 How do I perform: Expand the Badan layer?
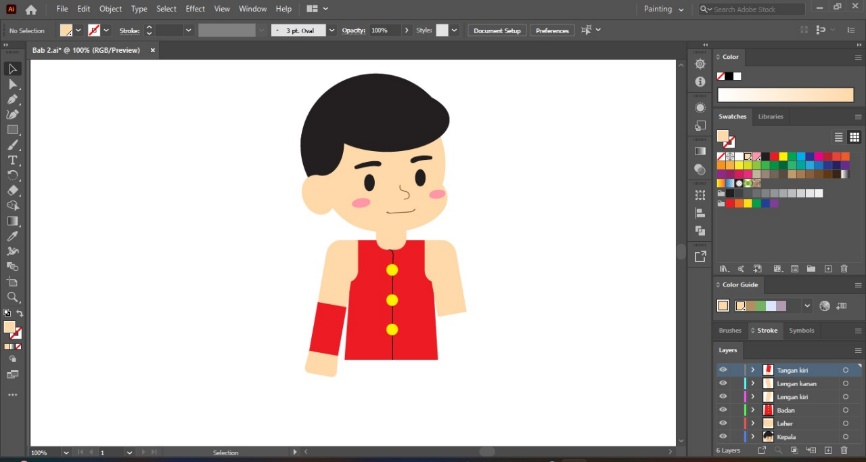[x=752, y=410]
